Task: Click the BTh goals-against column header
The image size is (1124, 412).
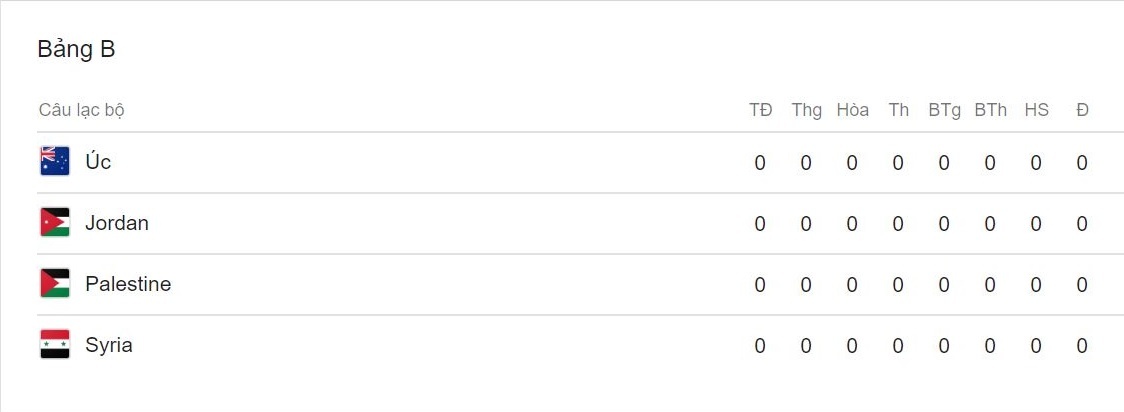Action: 990,110
